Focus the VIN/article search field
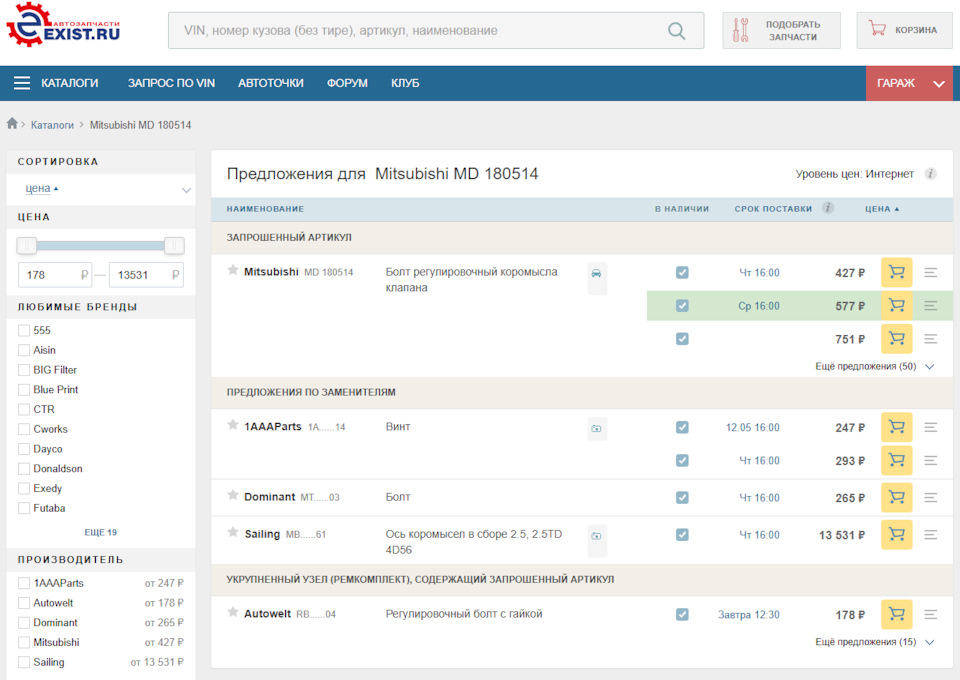Viewport: 960px width, 680px height. click(x=436, y=31)
